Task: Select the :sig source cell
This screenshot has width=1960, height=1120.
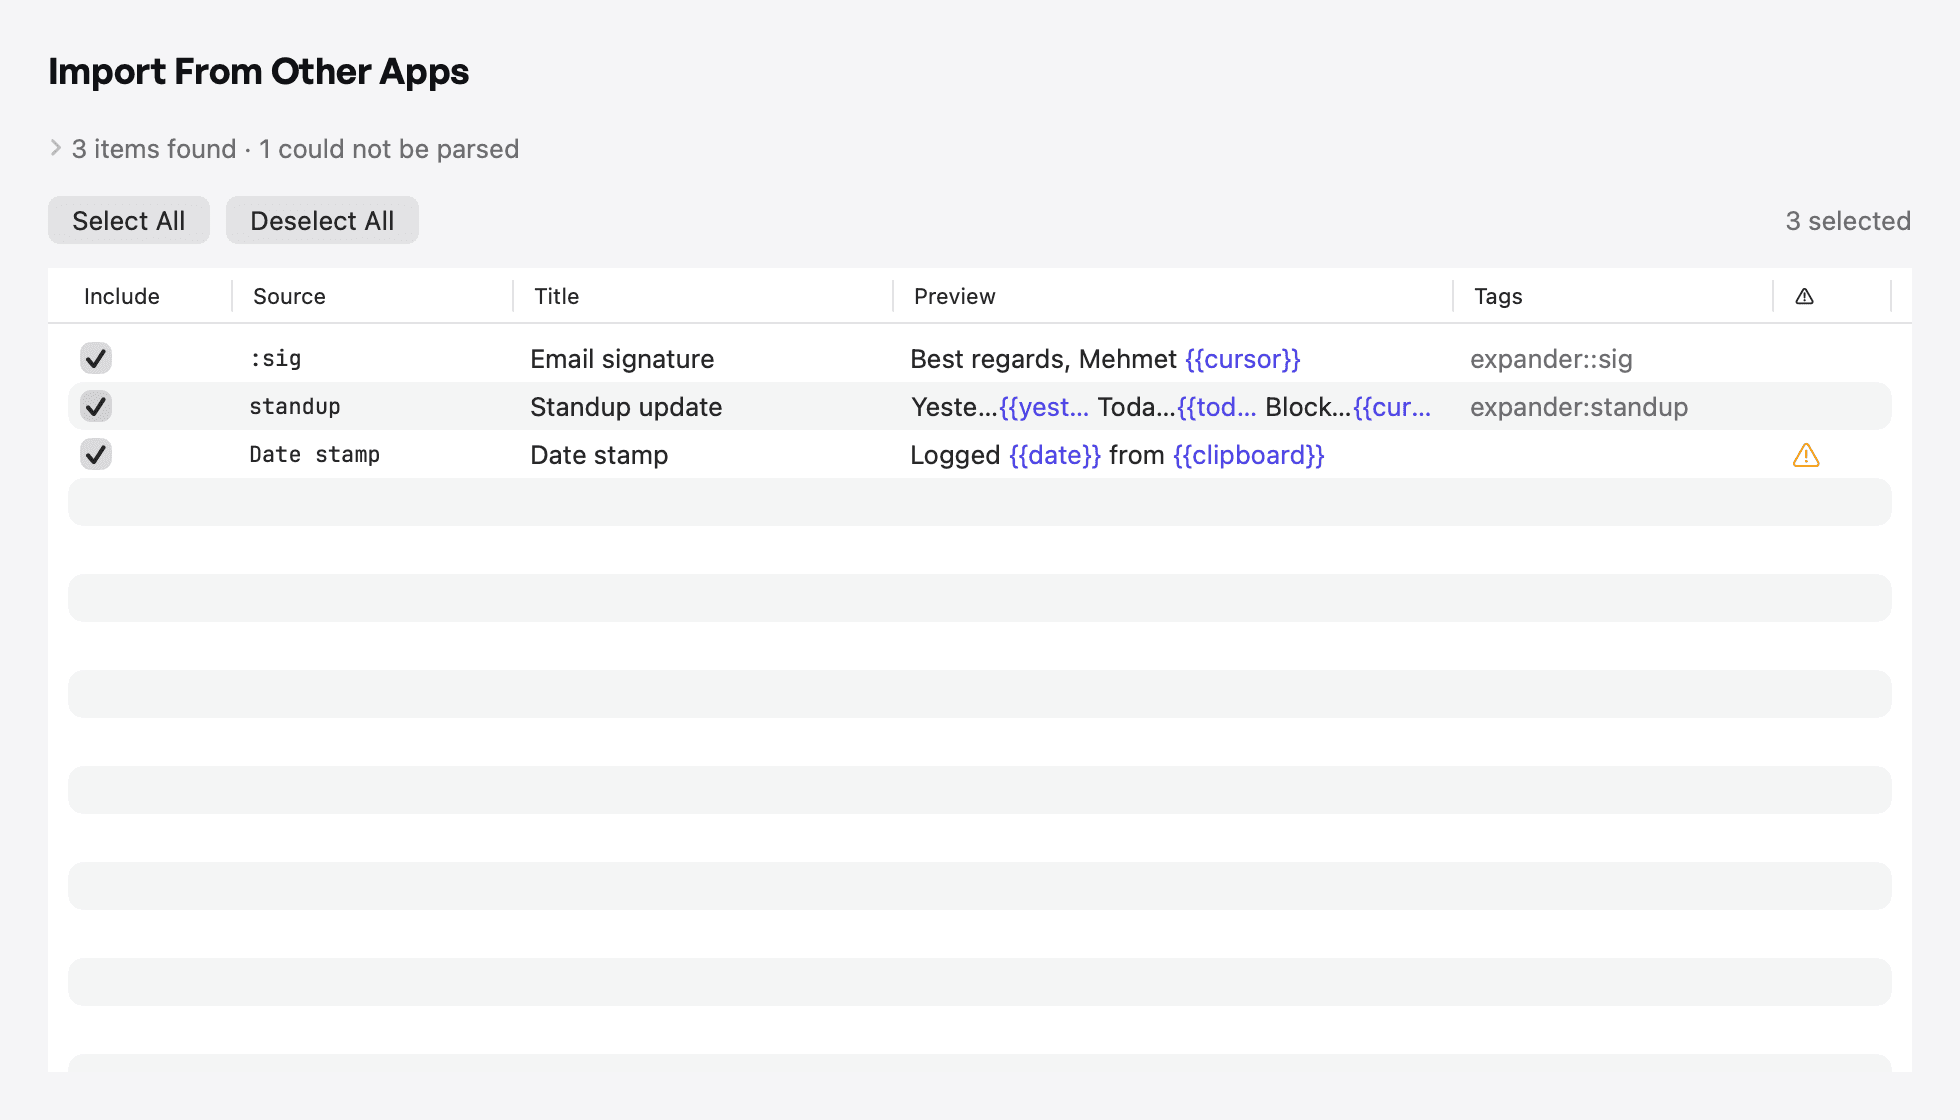Action: click(x=275, y=358)
